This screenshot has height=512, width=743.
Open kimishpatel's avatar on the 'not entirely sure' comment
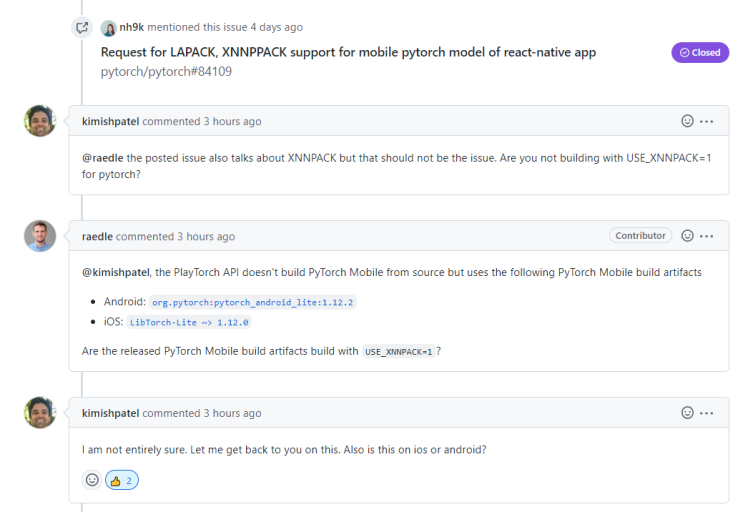40,413
